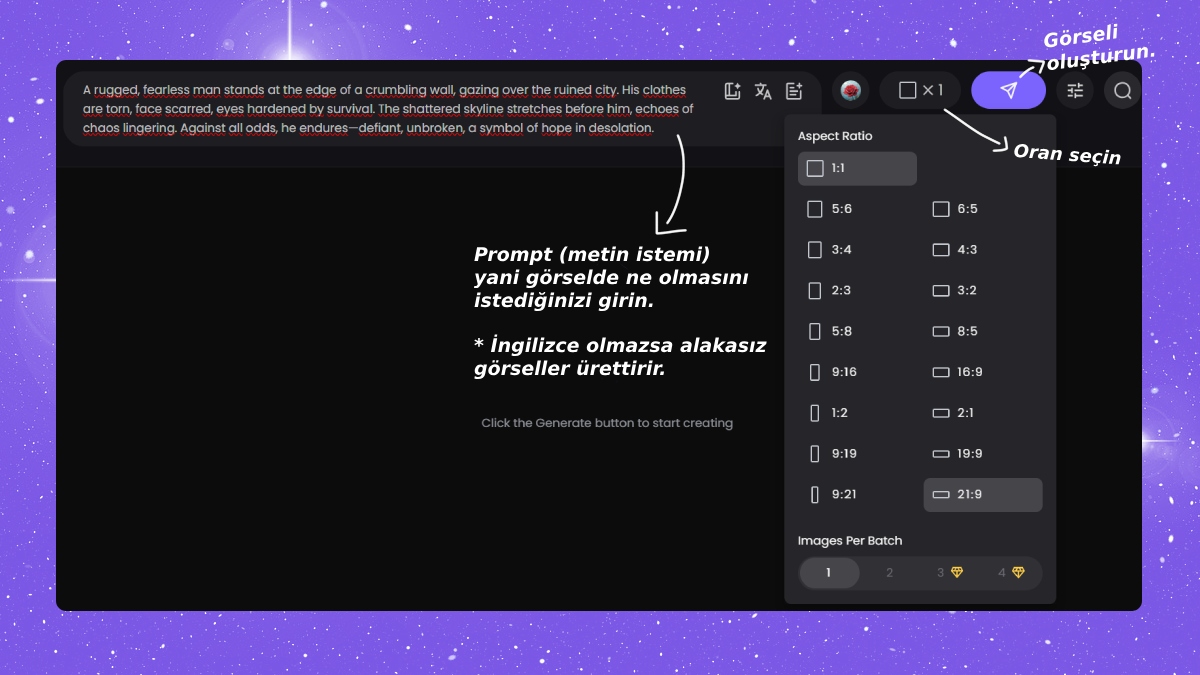Select the 21:9 aspect ratio
The height and width of the screenshot is (675, 1200).
click(982, 495)
